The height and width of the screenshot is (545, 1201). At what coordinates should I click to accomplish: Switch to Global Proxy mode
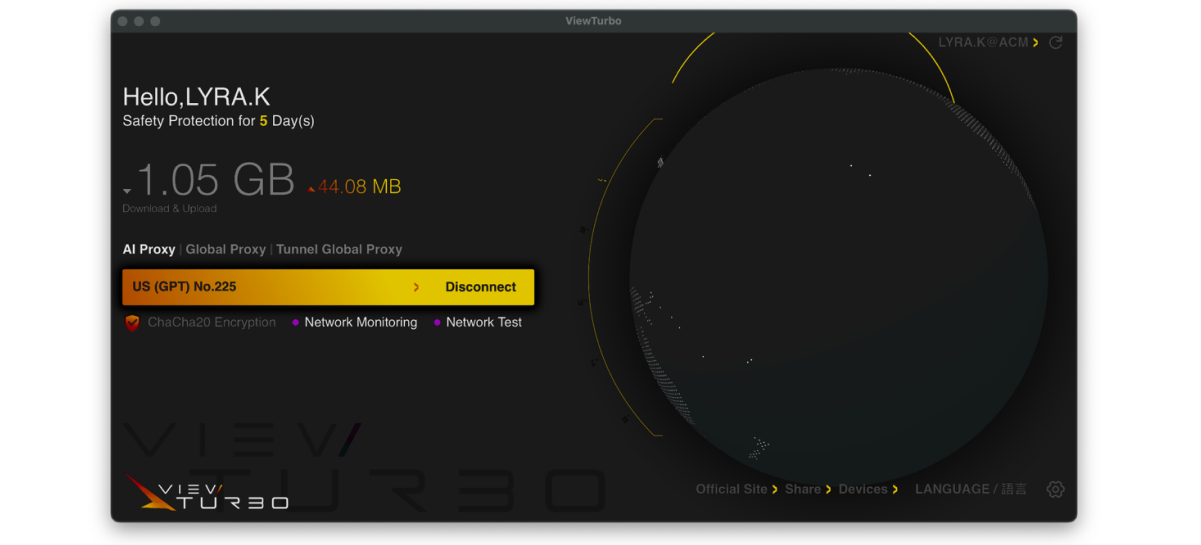tap(226, 249)
